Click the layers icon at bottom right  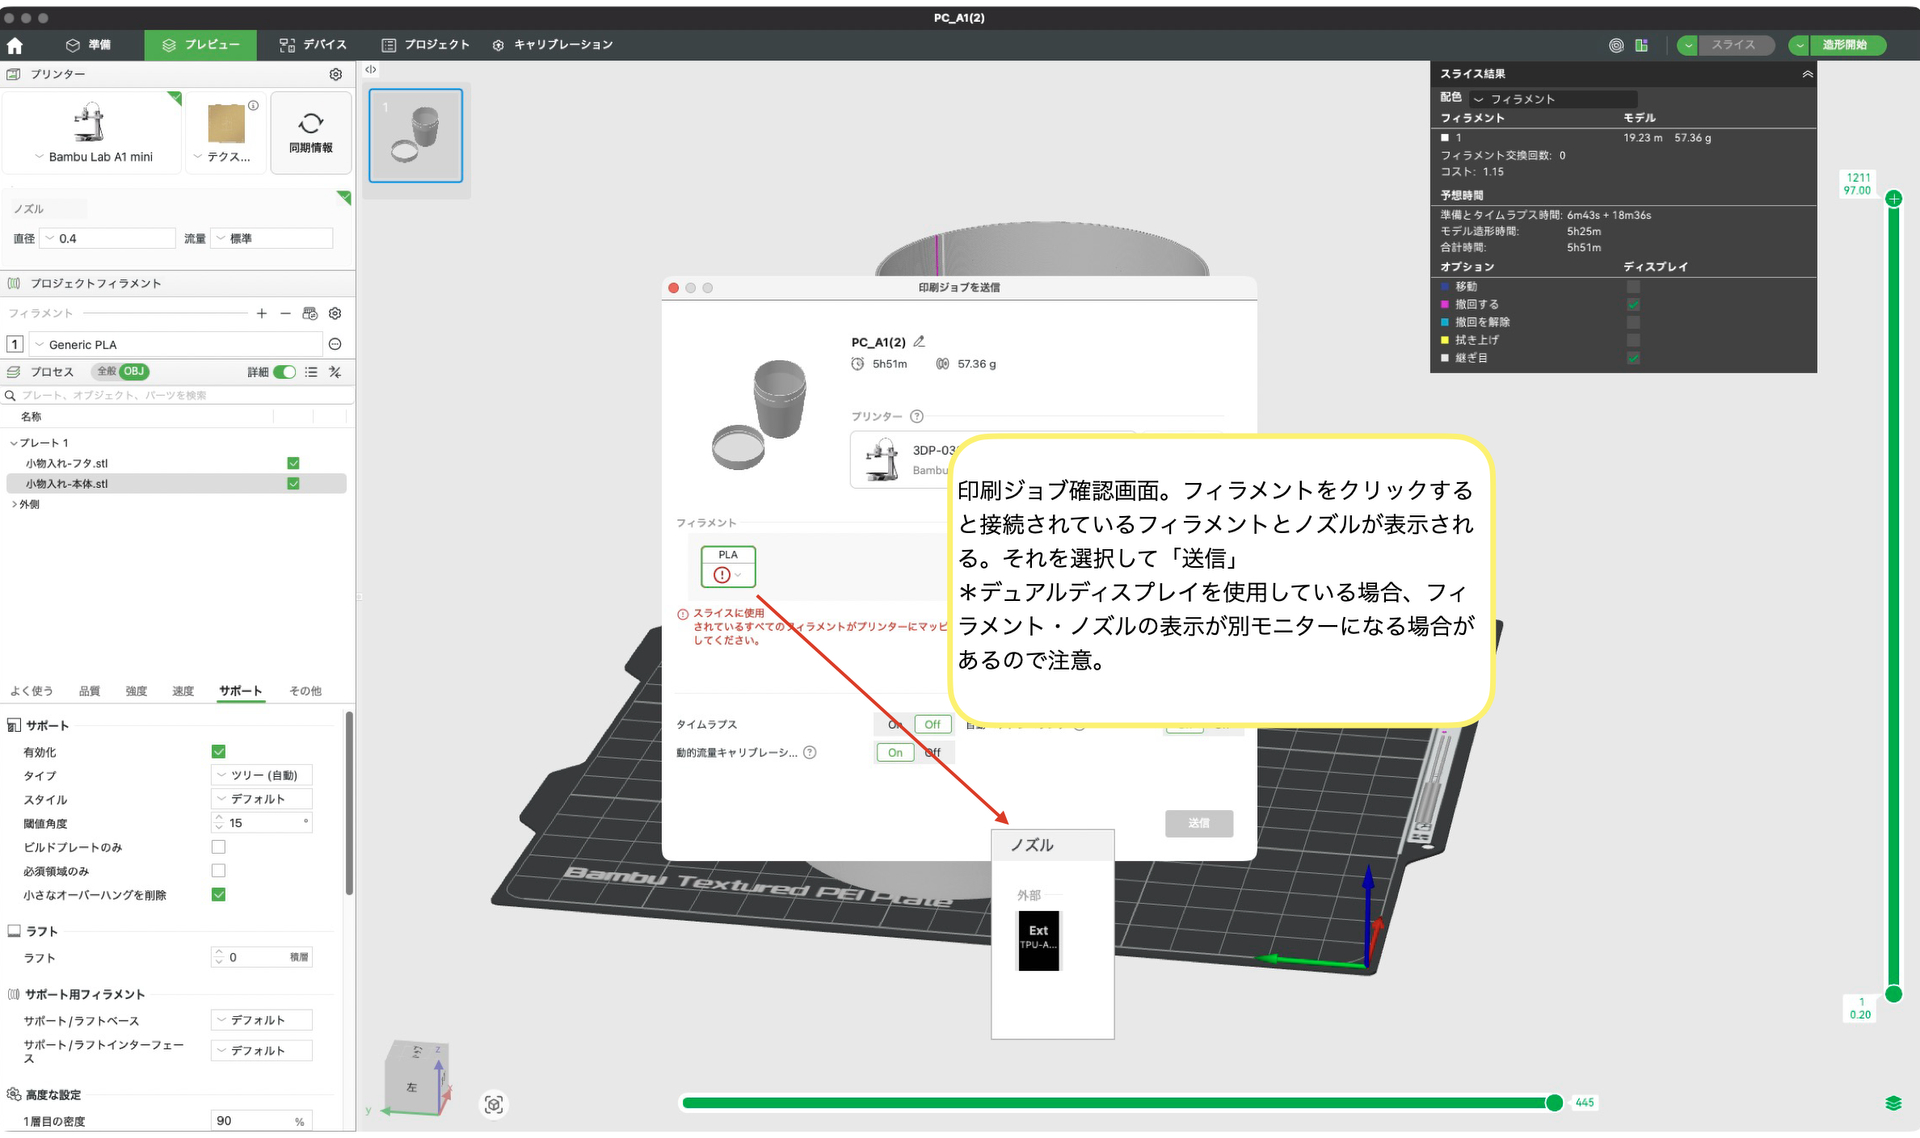(x=1893, y=1103)
